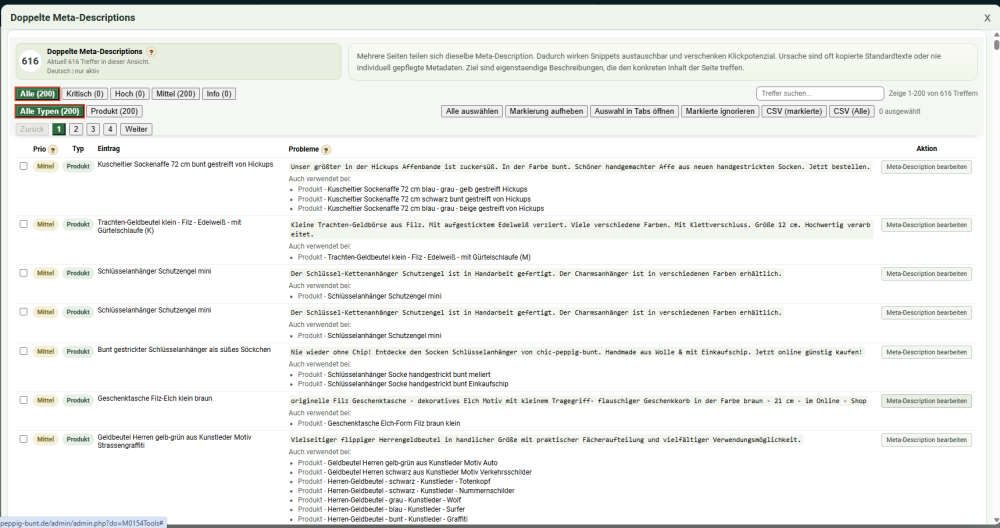Image resolution: width=1000 pixels, height=528 pixels.
Task: Edit meta description for Geldbeutel Herren gelb-grün
Action: coord(926,439)
